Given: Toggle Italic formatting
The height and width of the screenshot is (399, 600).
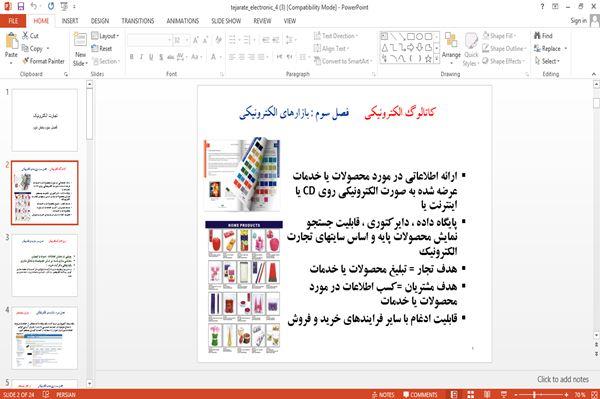Looking at the screenshot, I should click(x=141, y=57).
